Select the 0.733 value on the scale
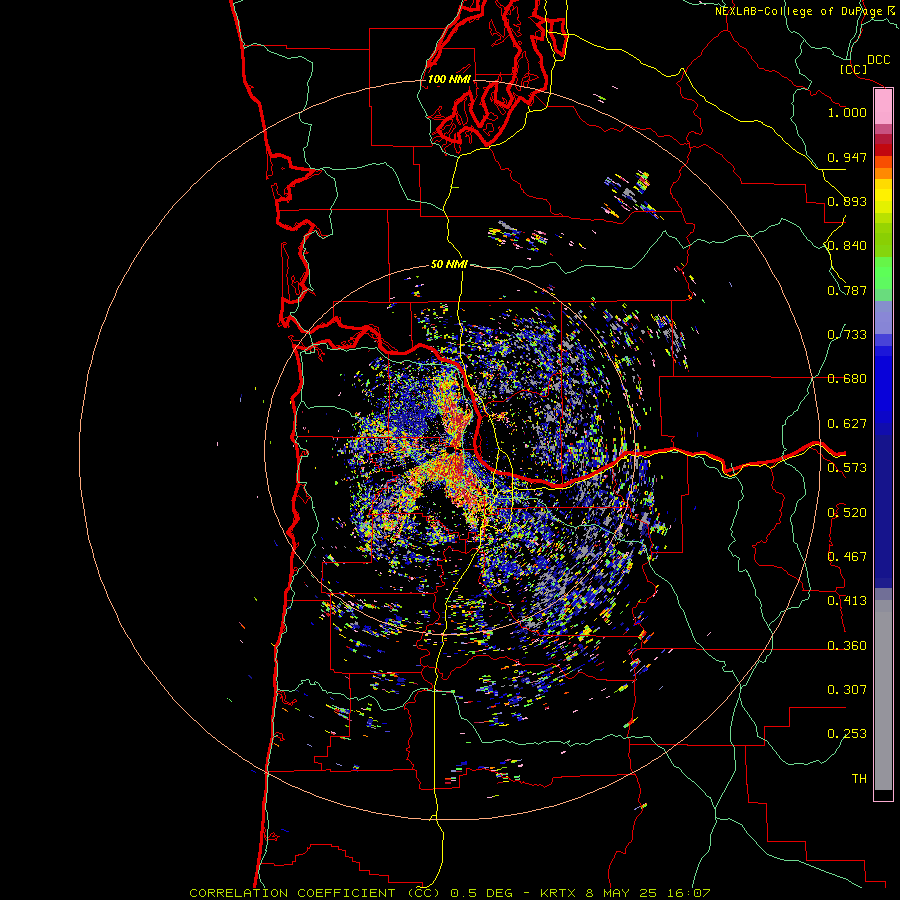The image size is (900, 900). tap(847, 335)
